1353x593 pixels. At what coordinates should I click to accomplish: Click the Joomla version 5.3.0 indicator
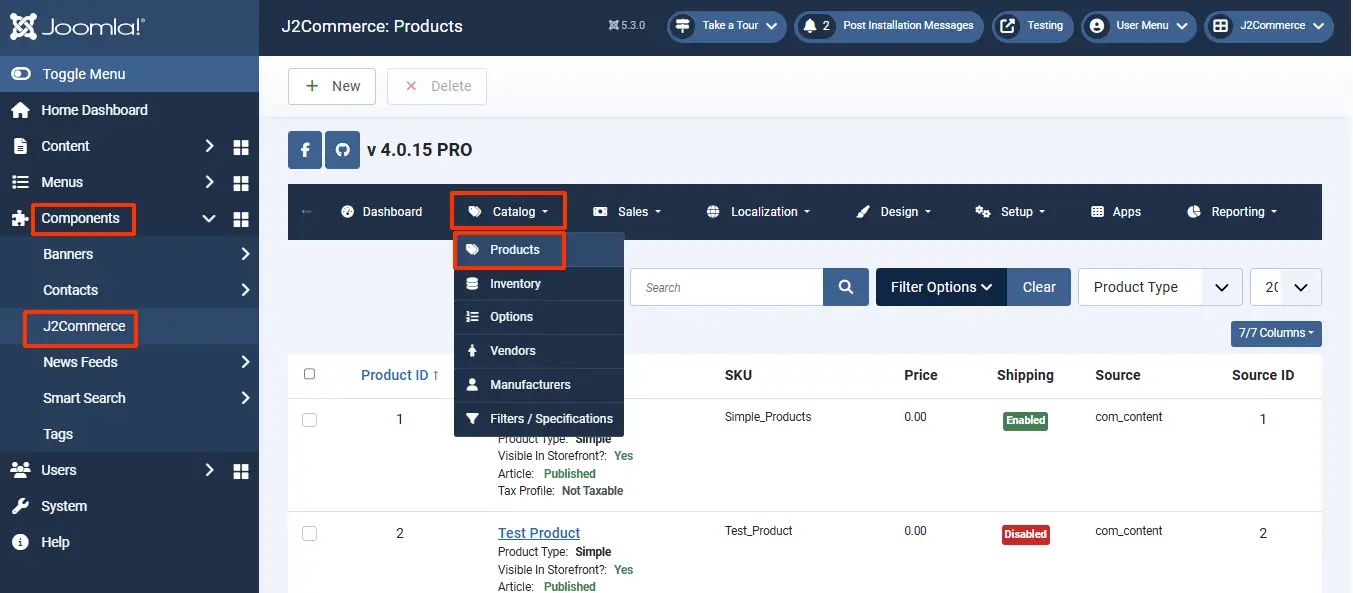point(627,26)
